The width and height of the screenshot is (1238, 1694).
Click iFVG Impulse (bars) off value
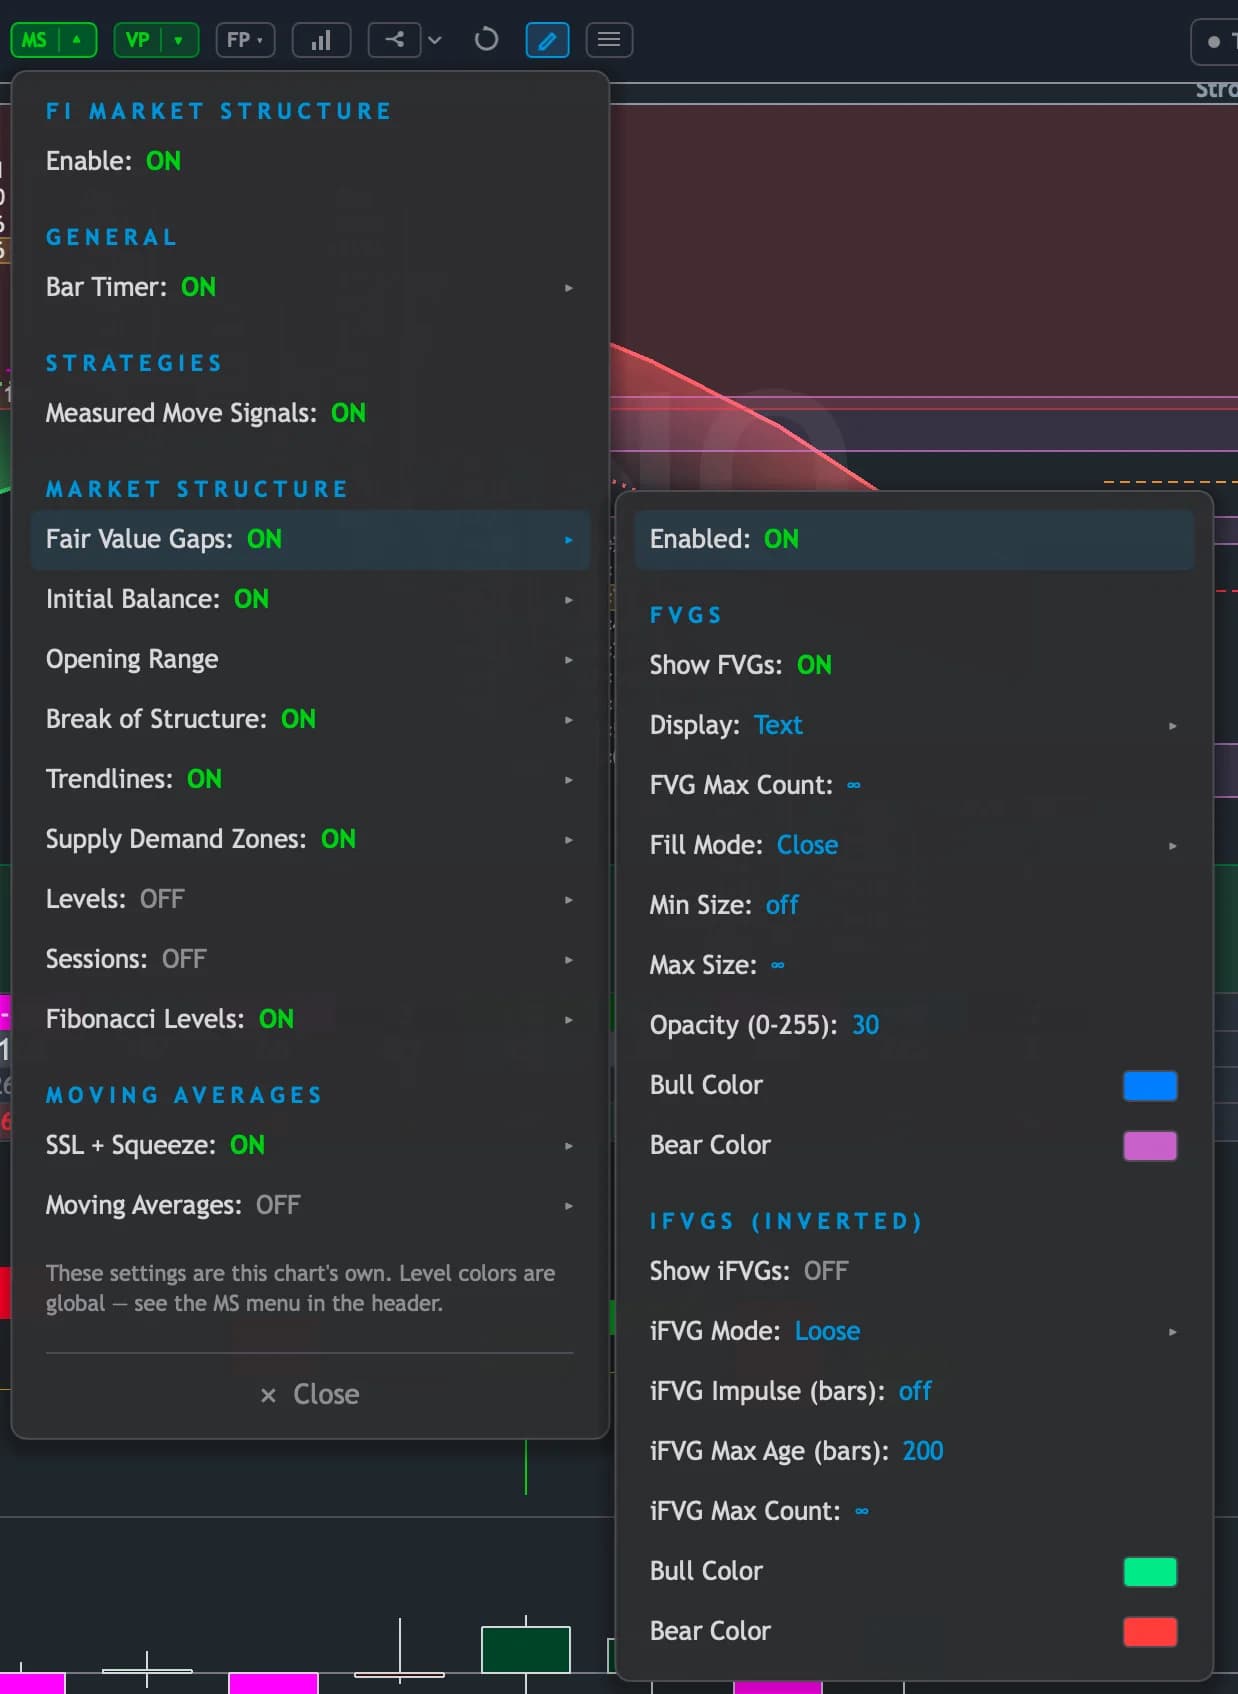(915, 1391)
